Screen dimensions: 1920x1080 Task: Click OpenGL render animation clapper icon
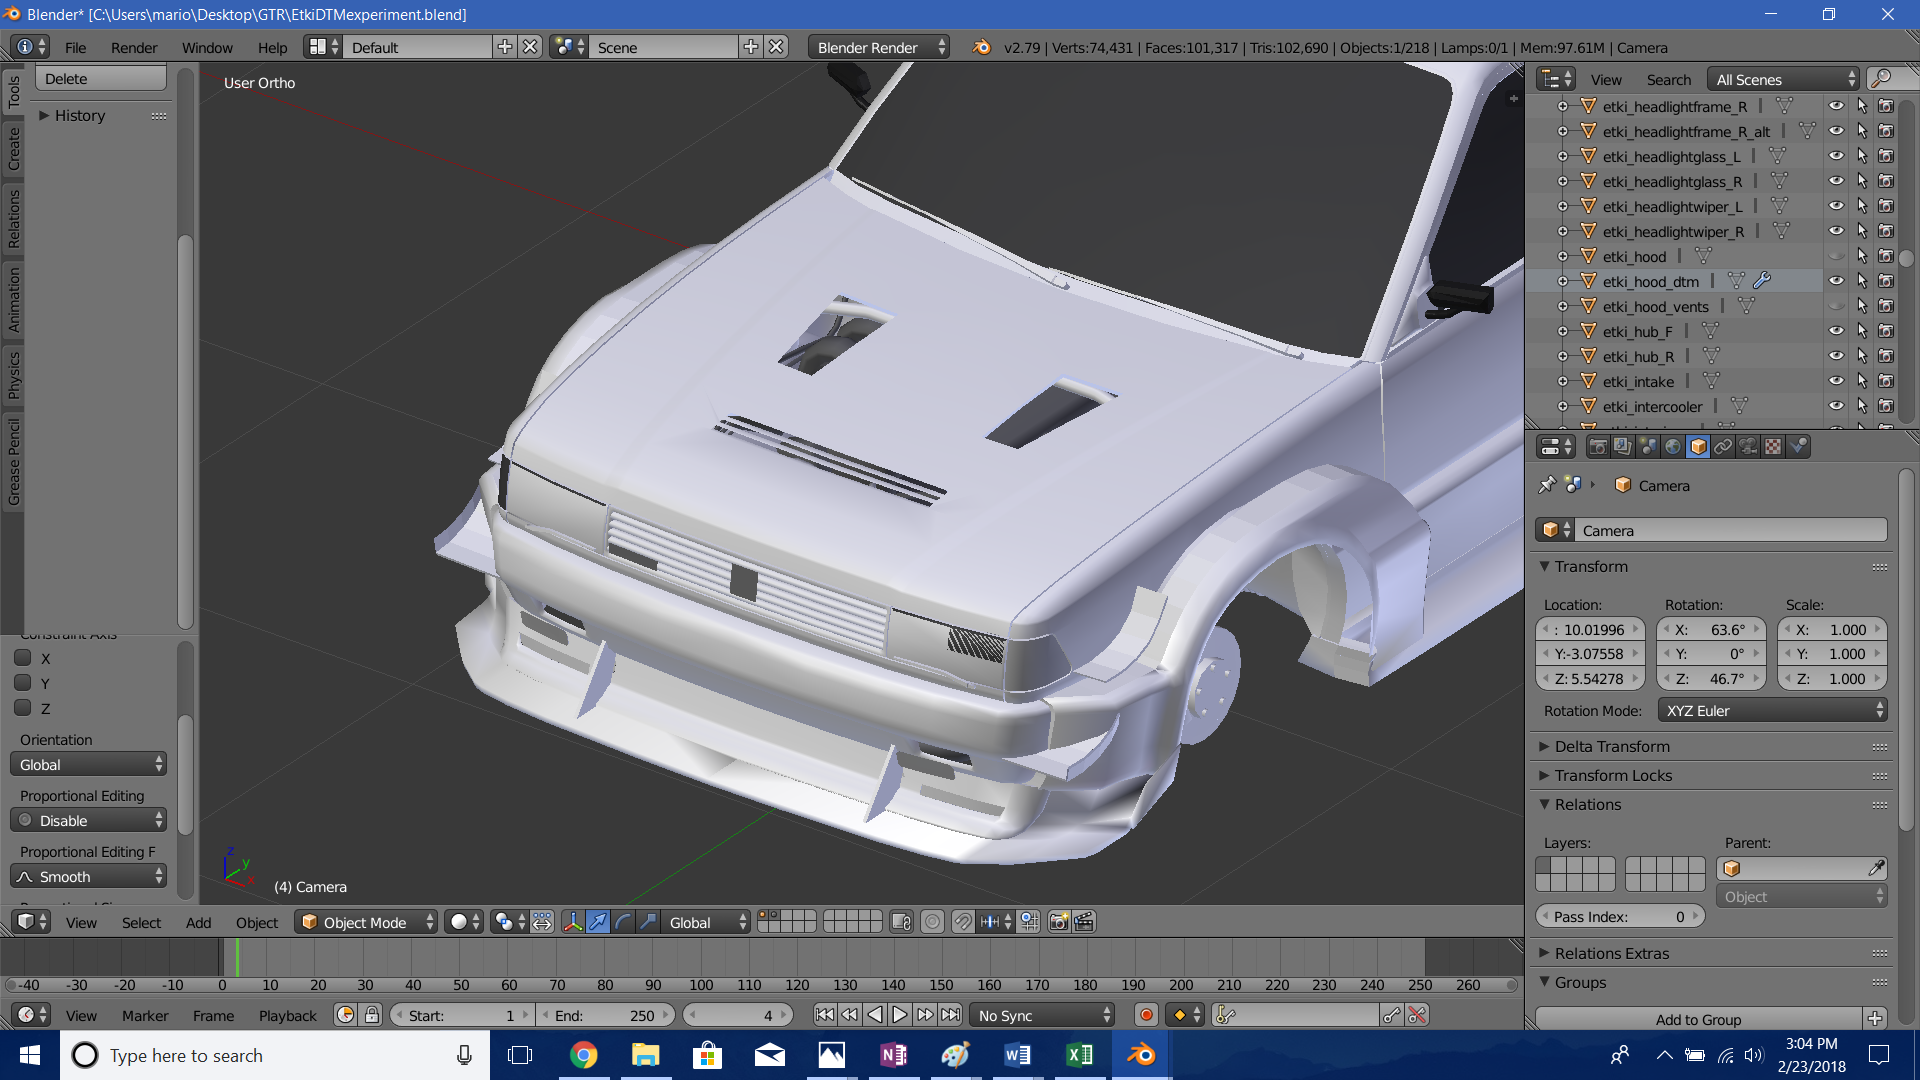click(x=1084, y=922)
